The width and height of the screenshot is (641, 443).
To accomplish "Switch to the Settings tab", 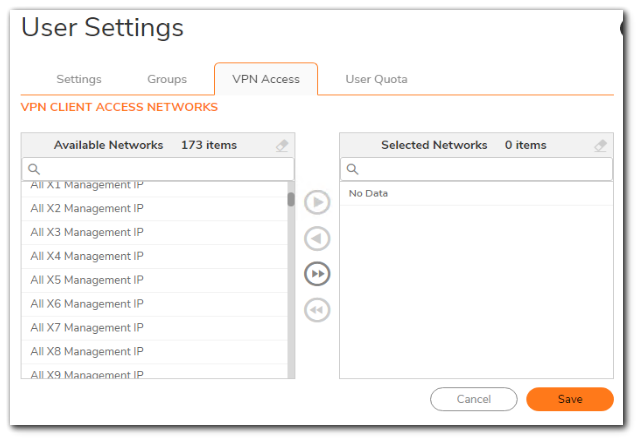I will pos(79,79).
